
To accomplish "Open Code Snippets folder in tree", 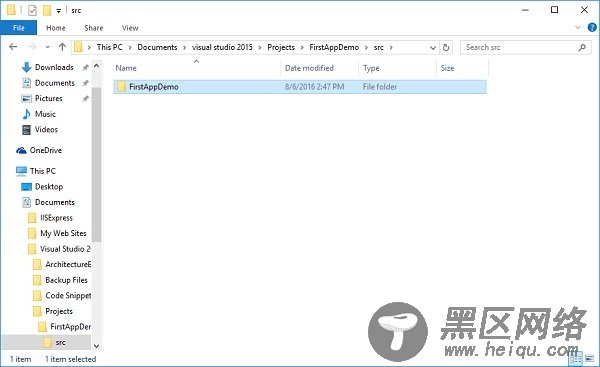I will [x=68, y=295].
